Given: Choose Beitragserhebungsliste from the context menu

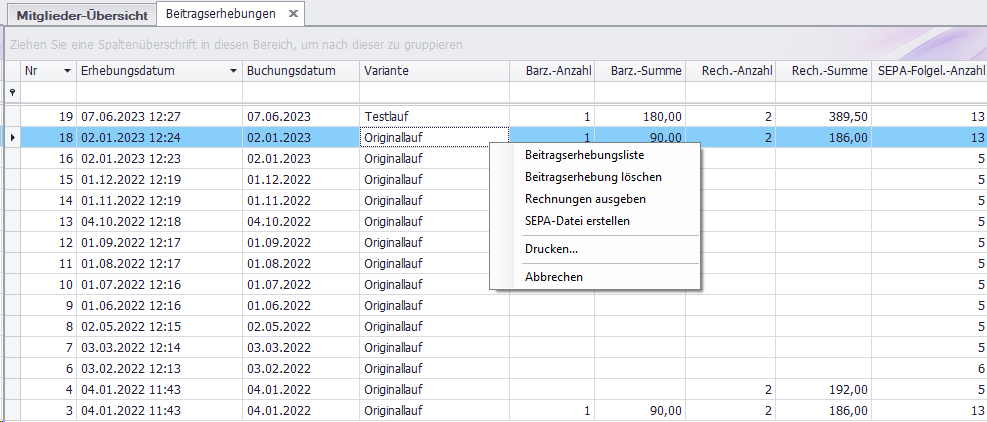Looking at the screenshot, I should (584, 155).
